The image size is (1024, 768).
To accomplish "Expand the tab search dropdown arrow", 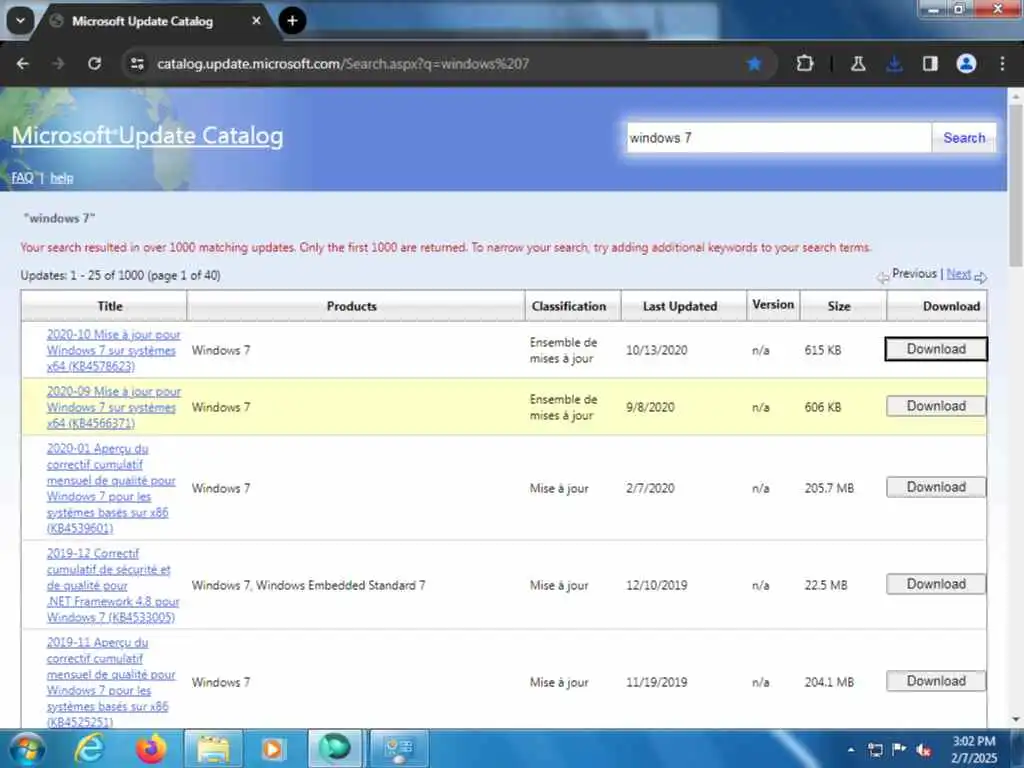I will click(x=20, y=21).
